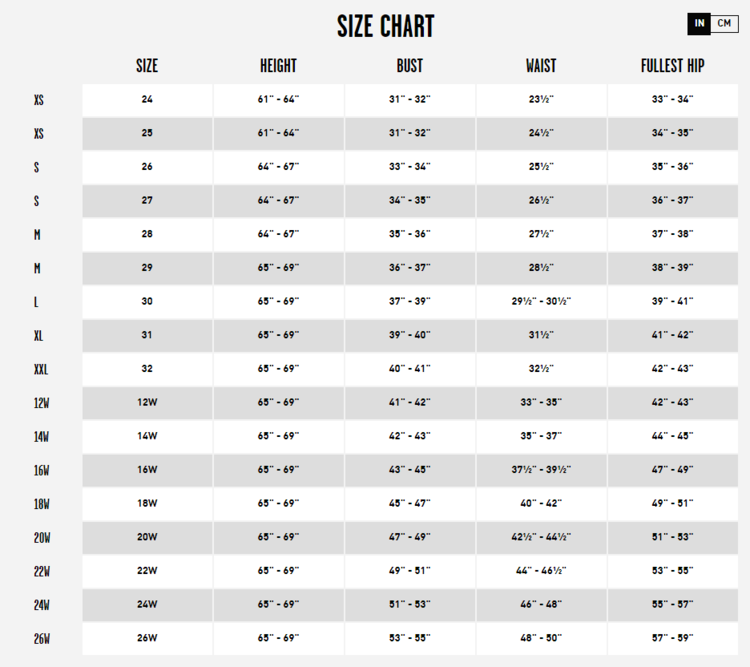Click the XXL row label

pos(40,369)
